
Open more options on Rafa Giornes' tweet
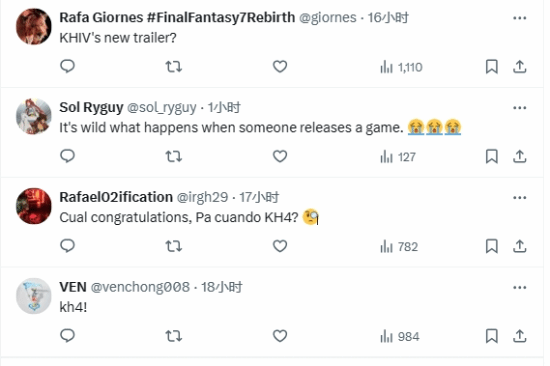point(519,18)
